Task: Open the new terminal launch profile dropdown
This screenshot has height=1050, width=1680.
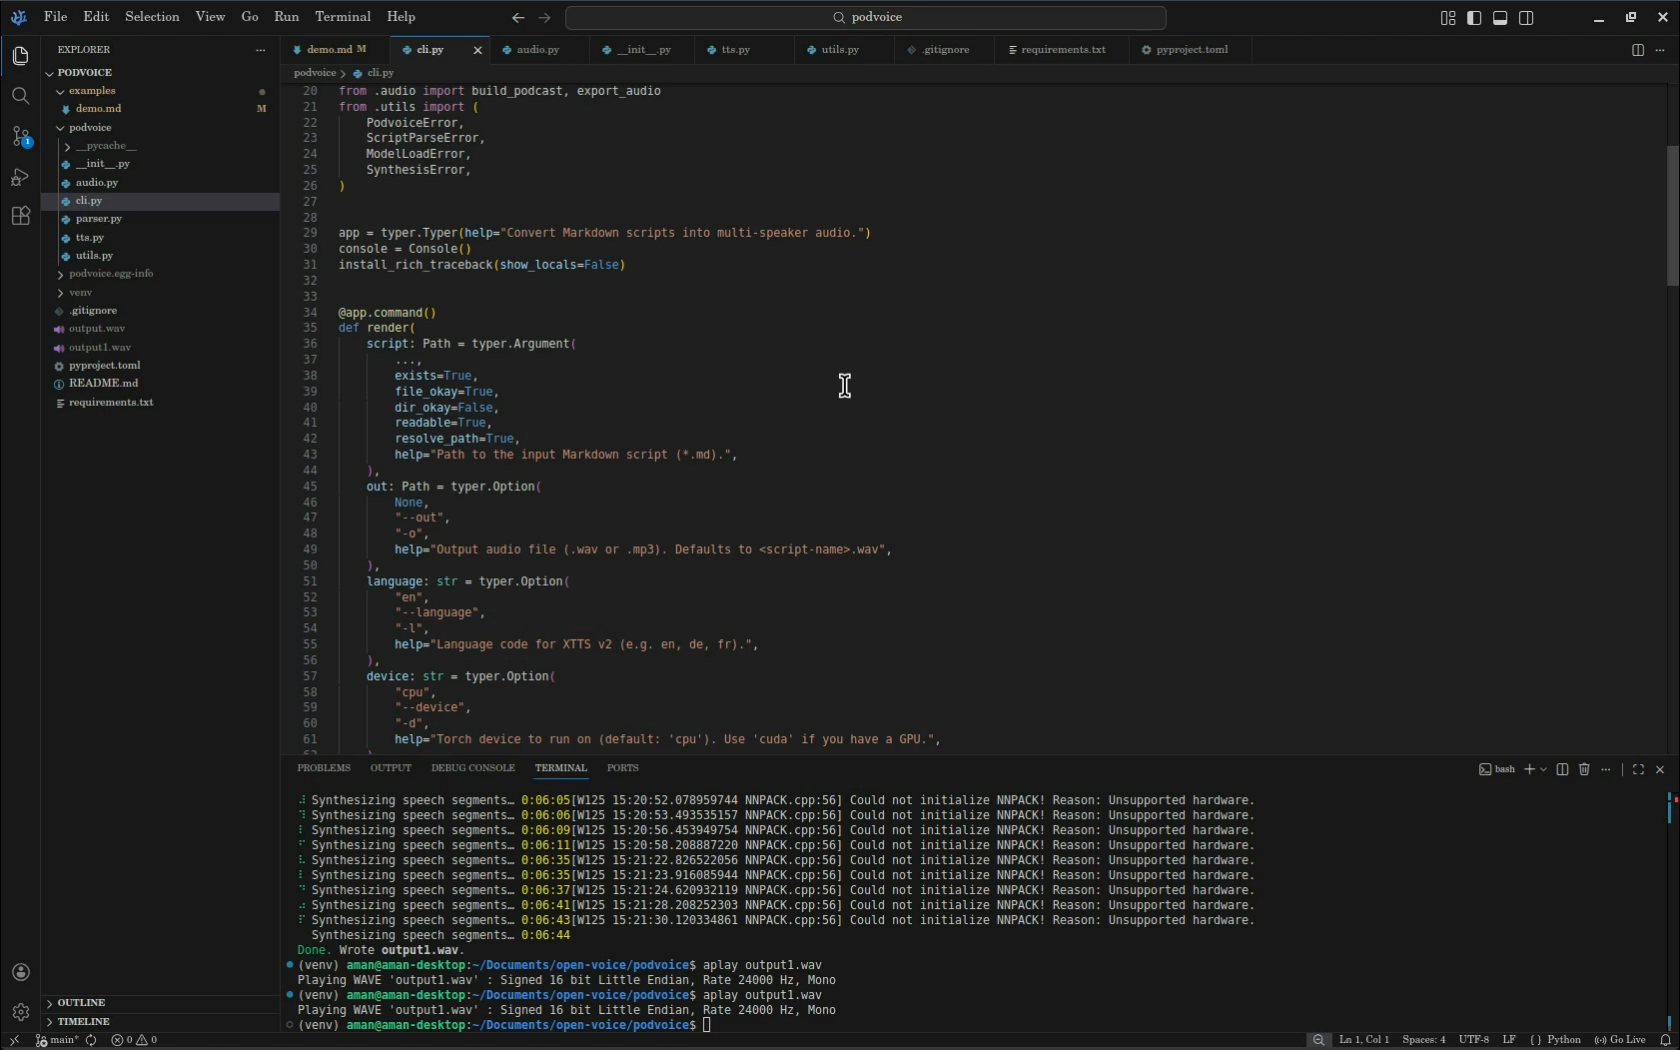Action: pos(1544,769)
